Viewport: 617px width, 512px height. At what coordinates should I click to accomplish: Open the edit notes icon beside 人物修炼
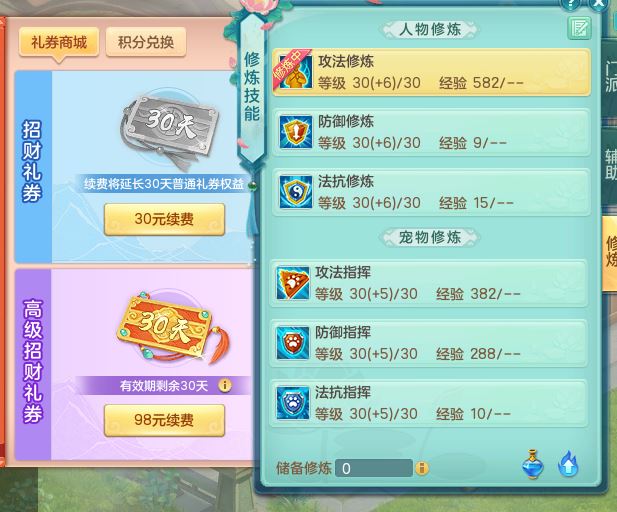579,28
